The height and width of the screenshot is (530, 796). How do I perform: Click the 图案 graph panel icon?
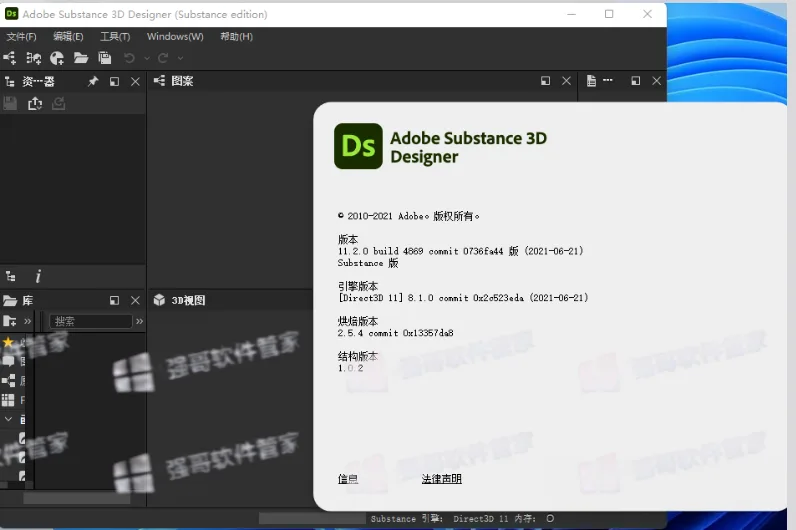coord(159,81)
